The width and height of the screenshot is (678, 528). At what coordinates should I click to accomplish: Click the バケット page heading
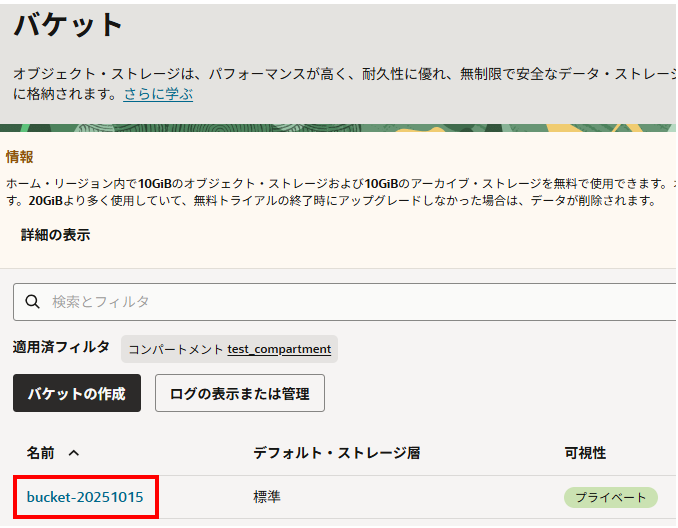[69, 25]
